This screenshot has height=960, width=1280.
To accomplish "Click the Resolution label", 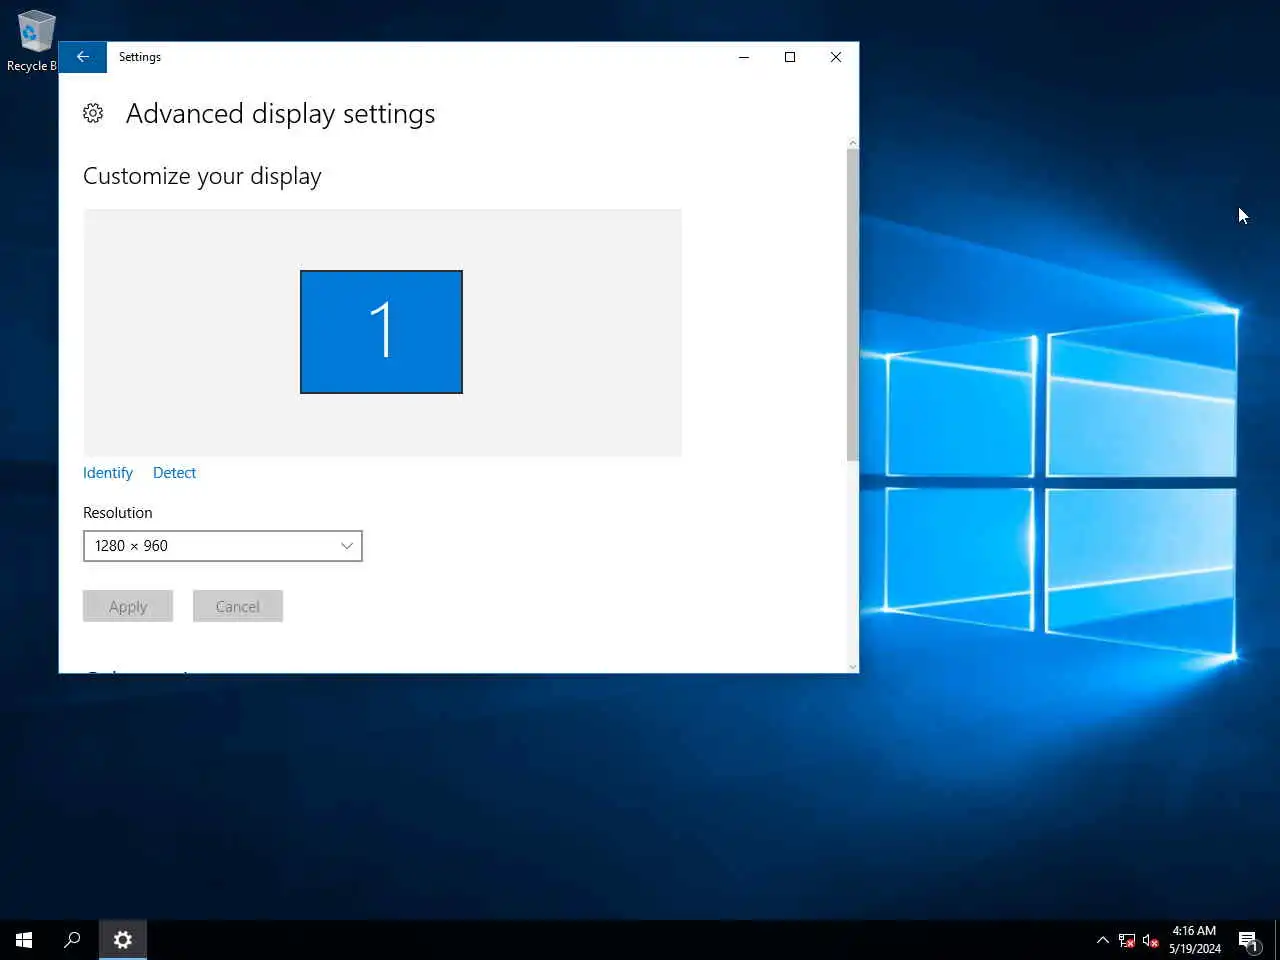I will pyautogui.click(x=118, y=513).
